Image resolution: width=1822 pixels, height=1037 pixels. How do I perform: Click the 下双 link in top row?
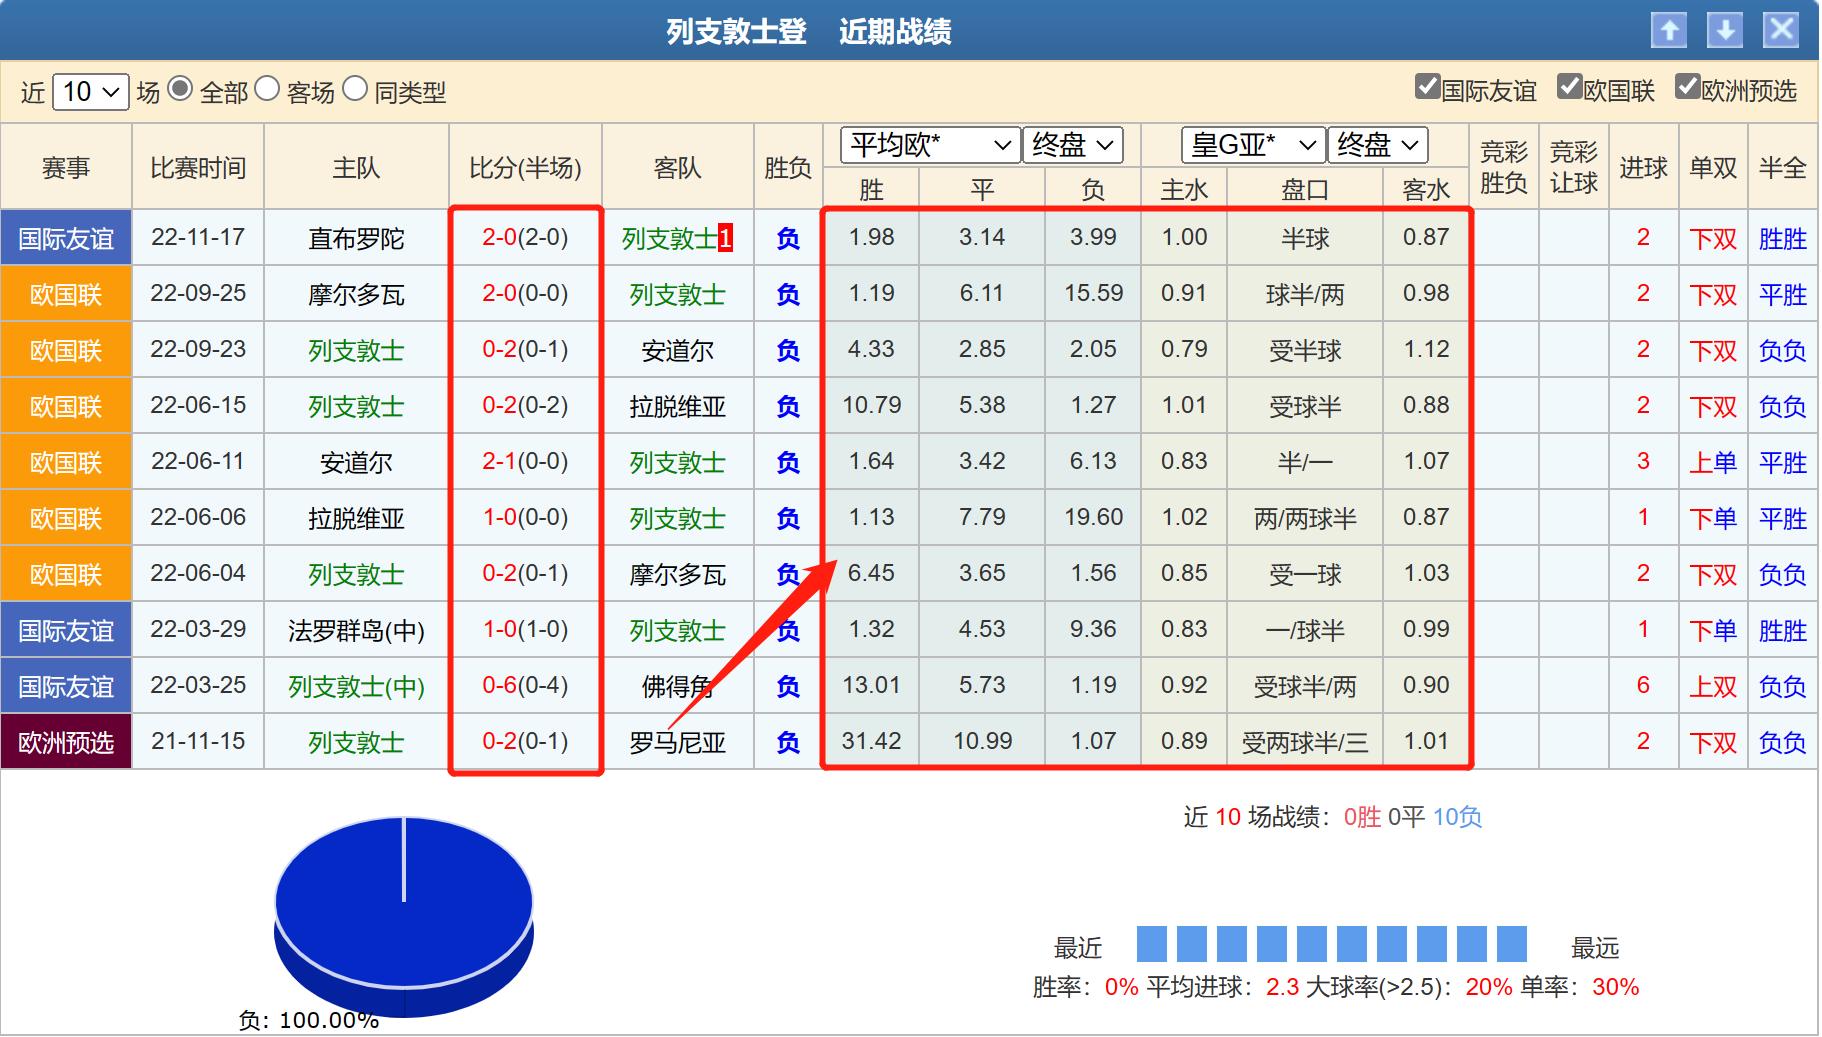coord(1712,238)
